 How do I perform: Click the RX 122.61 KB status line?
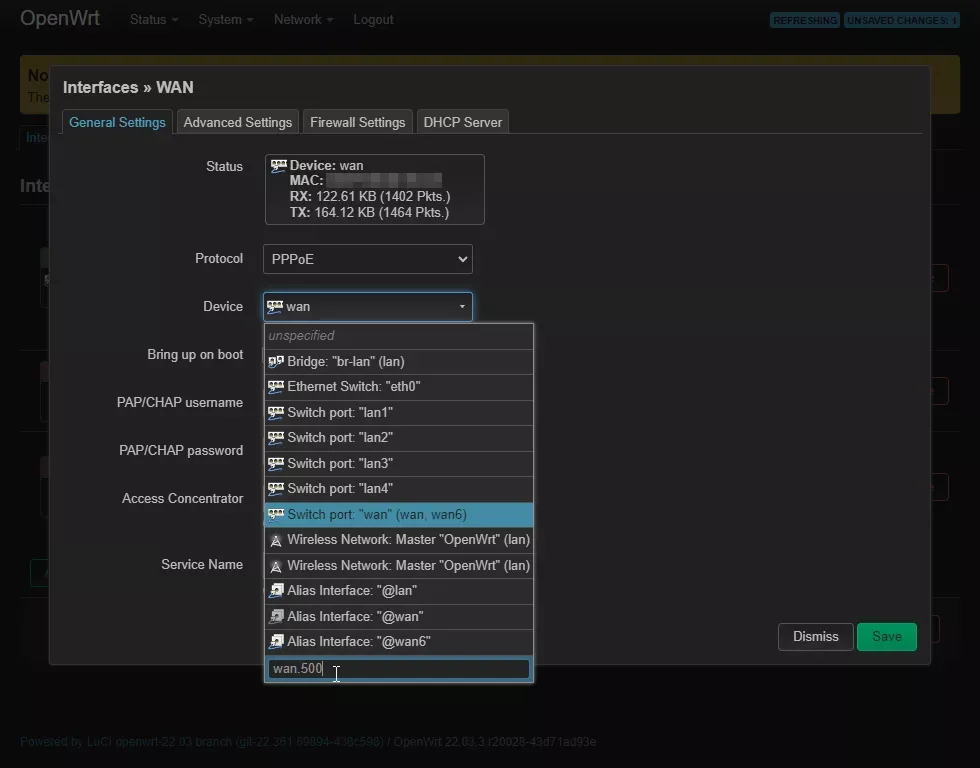pos(369,197)
